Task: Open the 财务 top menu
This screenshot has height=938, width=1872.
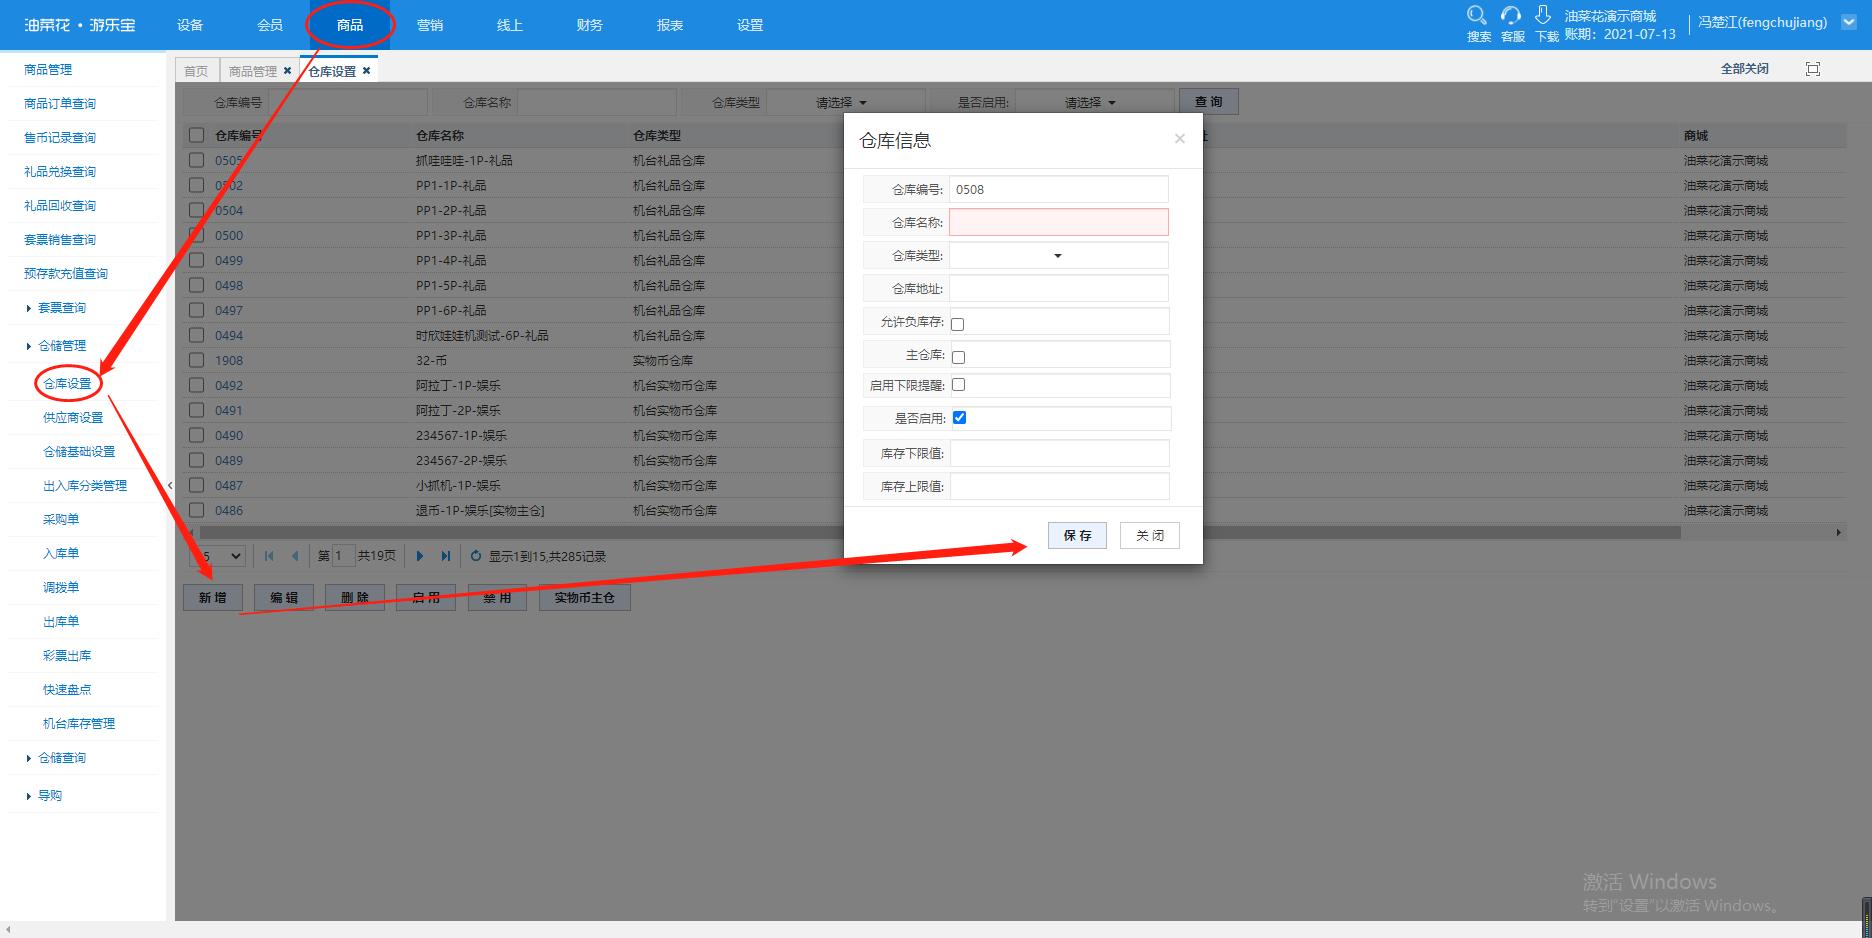Action: point(590,25)
